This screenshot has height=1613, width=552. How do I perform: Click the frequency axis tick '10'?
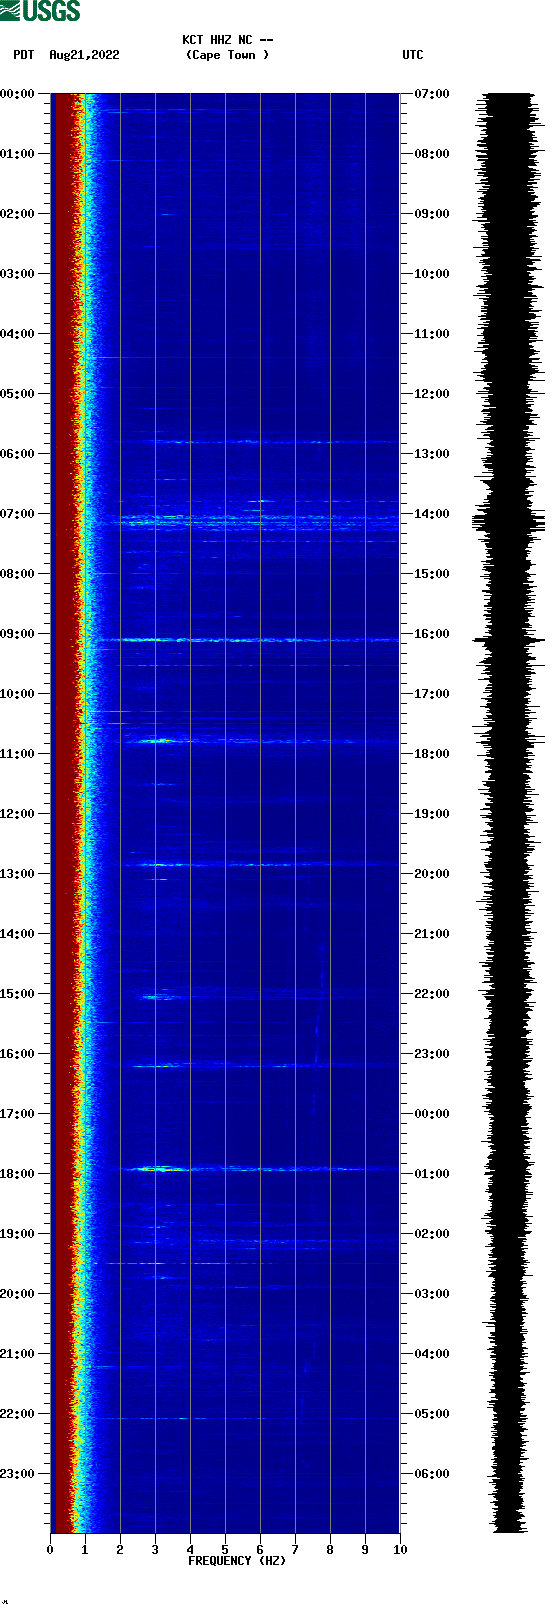tap(400, 1550)
